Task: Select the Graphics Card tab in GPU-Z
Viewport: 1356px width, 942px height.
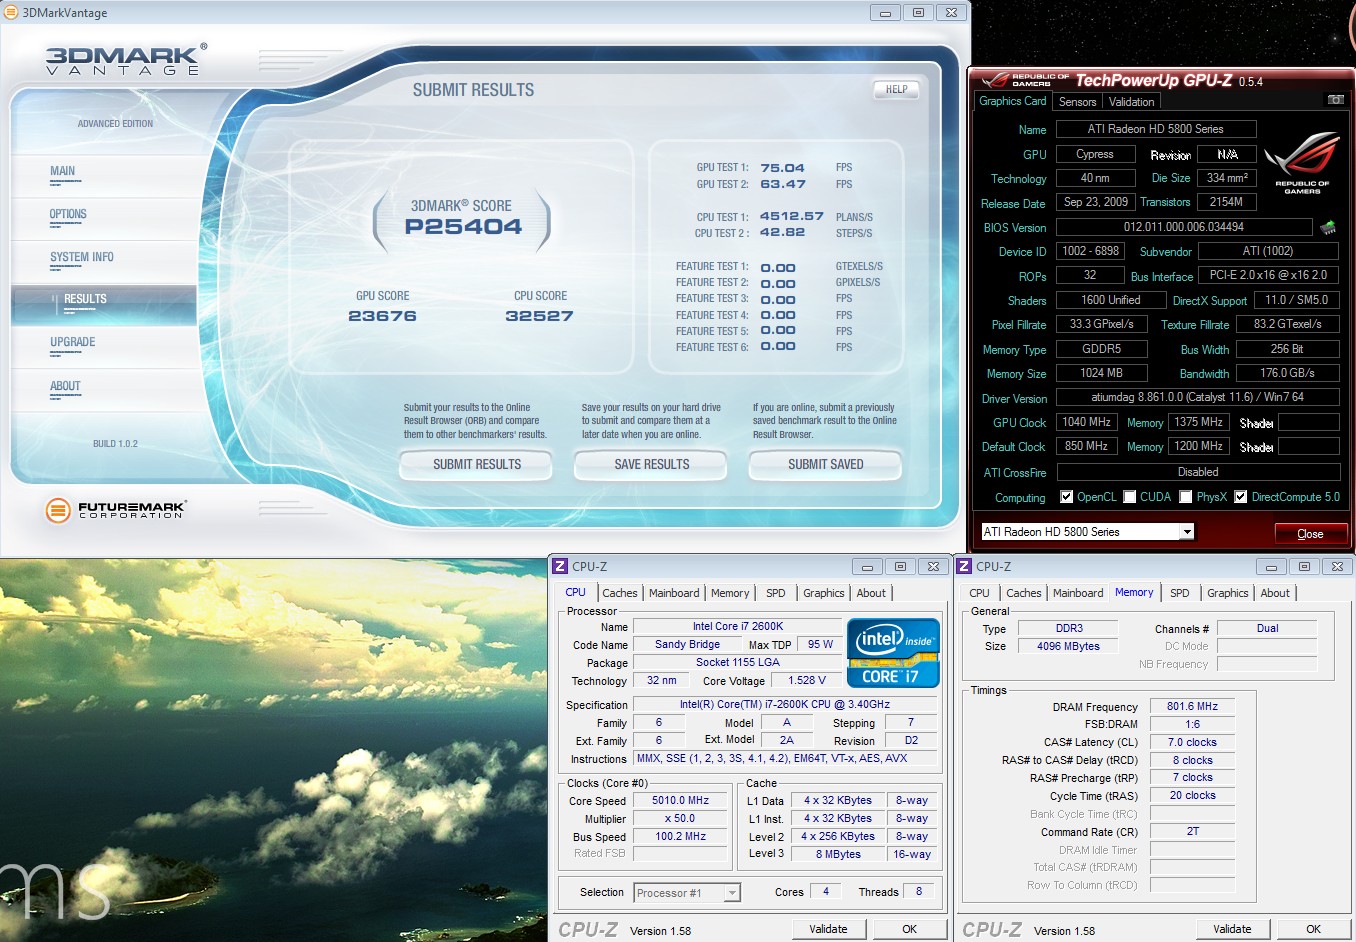Action: [1012, 101]
